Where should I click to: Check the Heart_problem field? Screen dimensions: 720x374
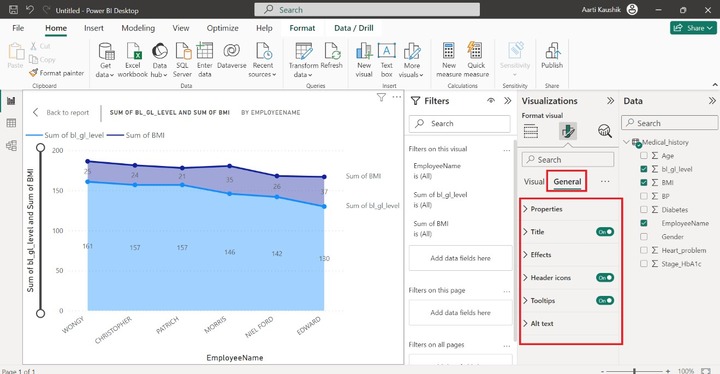(644, 250)
